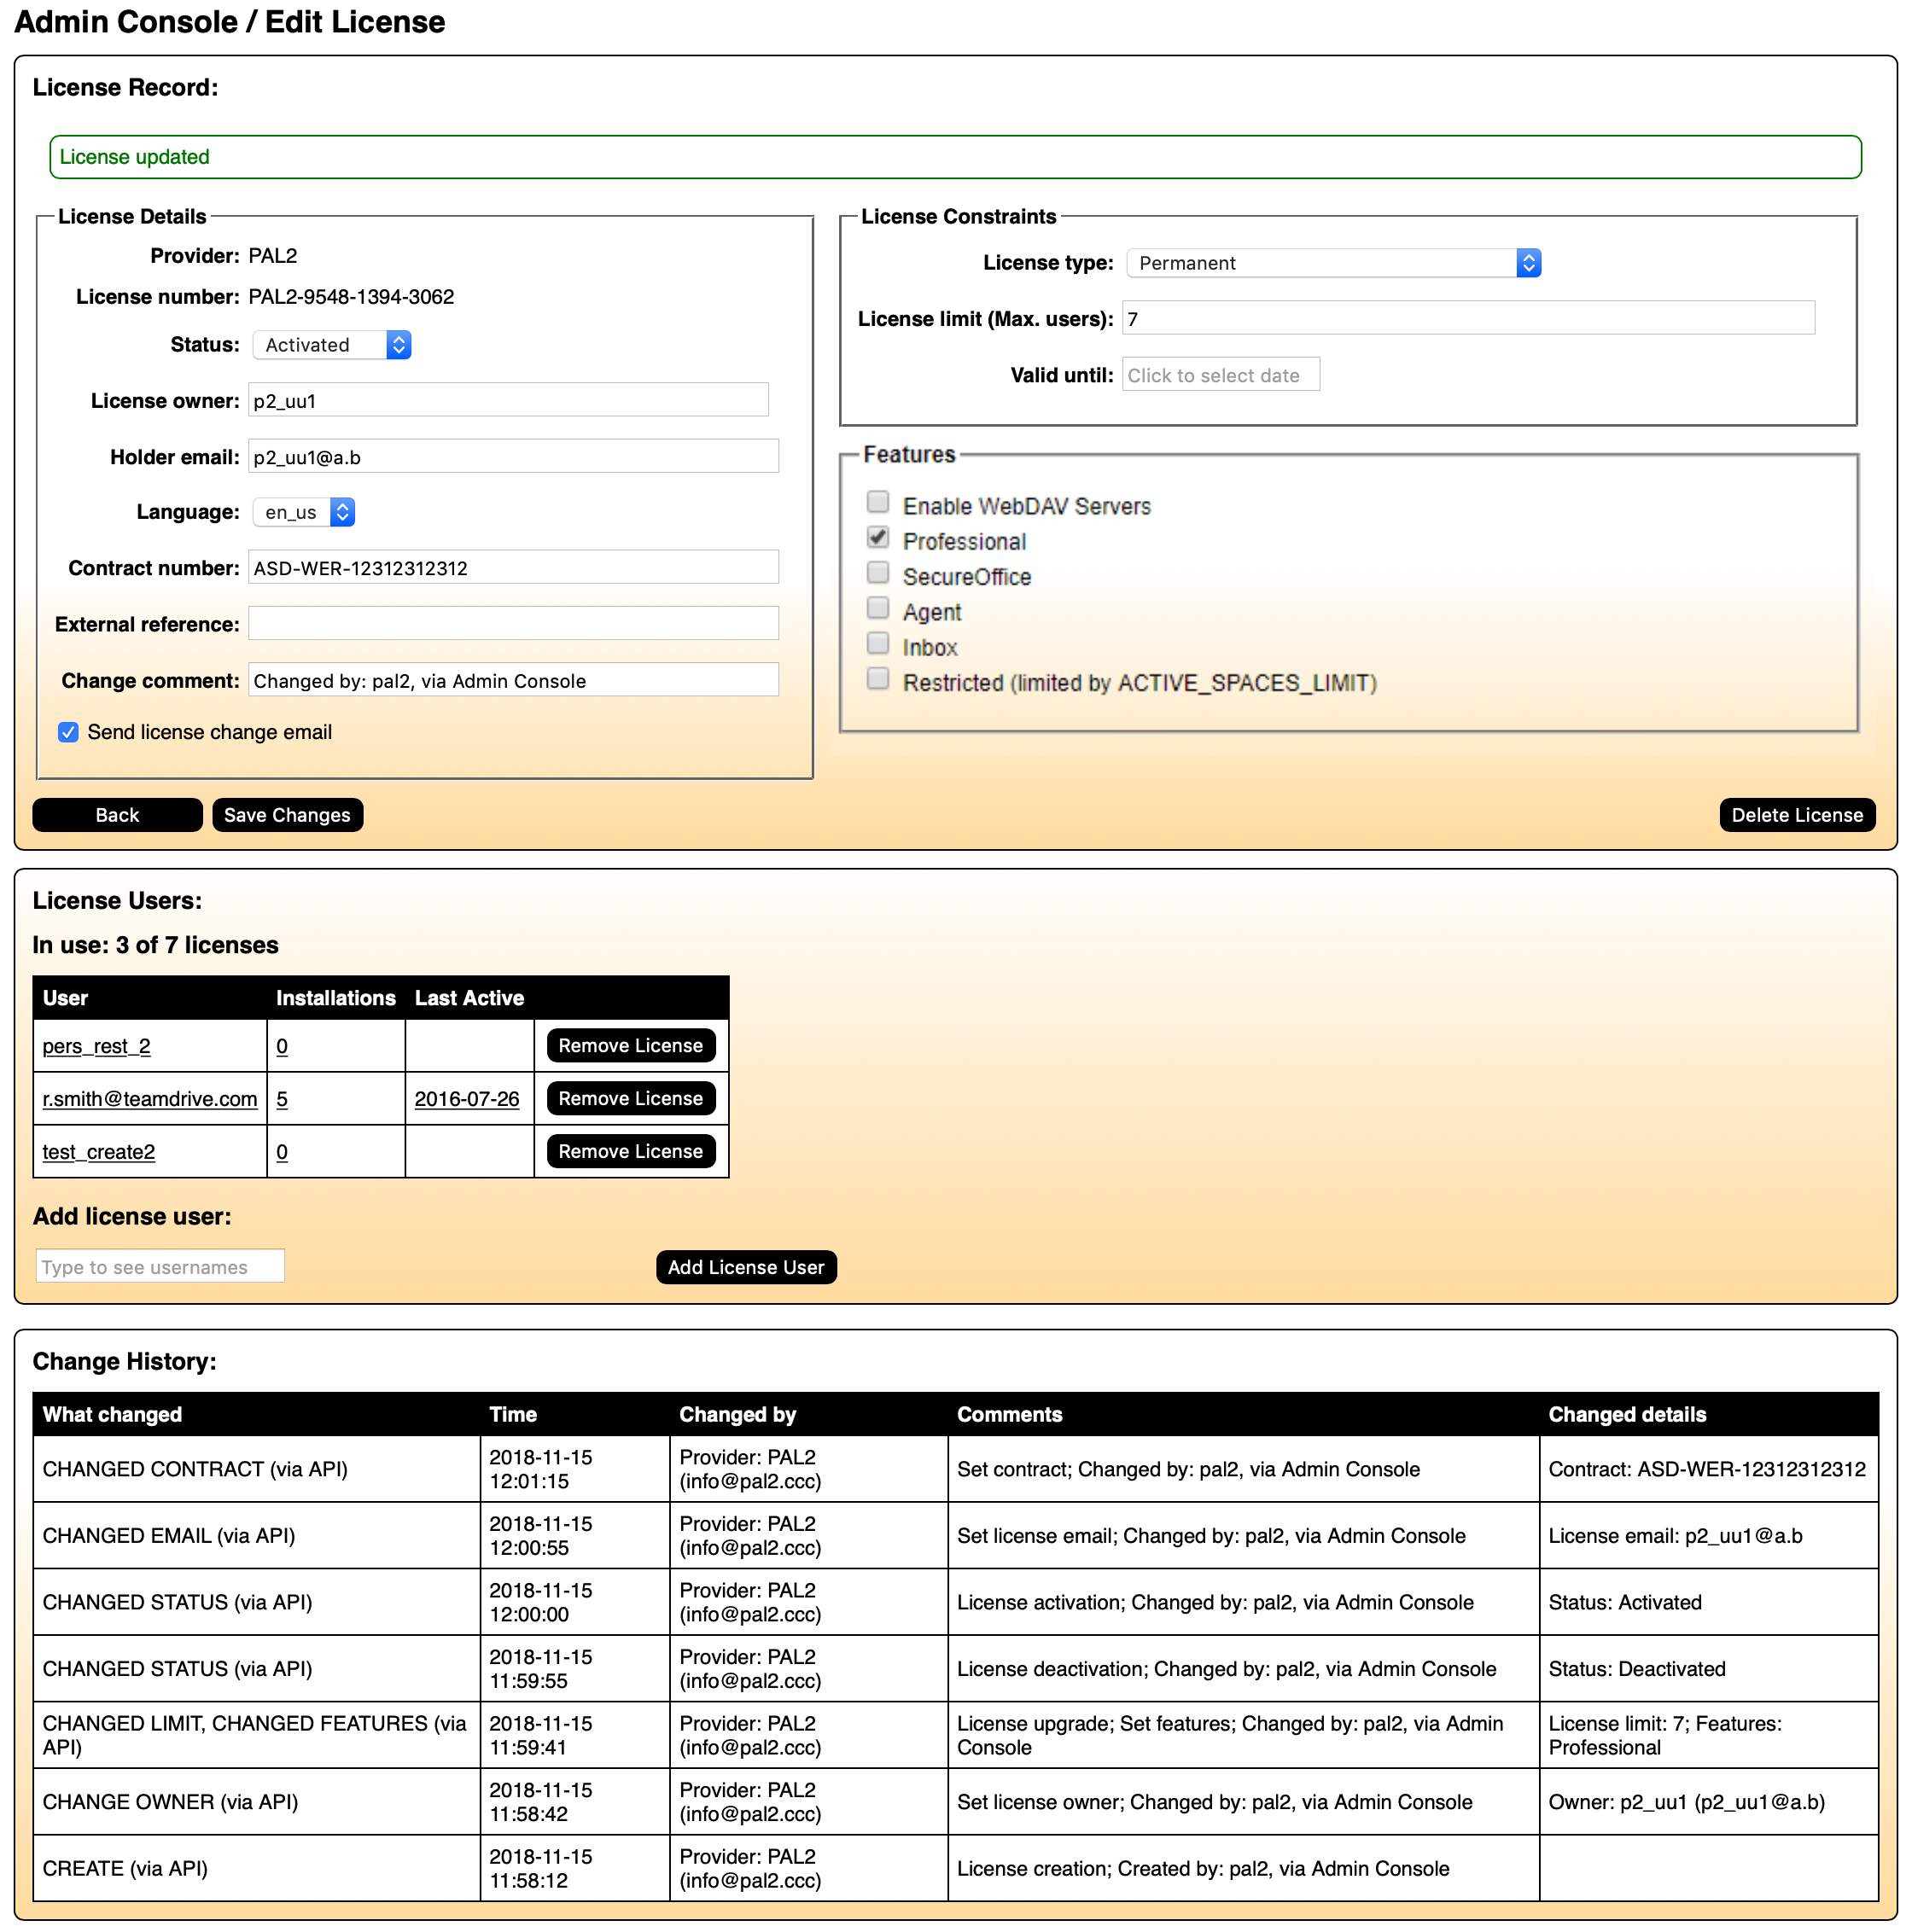Click the Valid until date selector
The image size is (1912, 1932).
click(1220, 374)
